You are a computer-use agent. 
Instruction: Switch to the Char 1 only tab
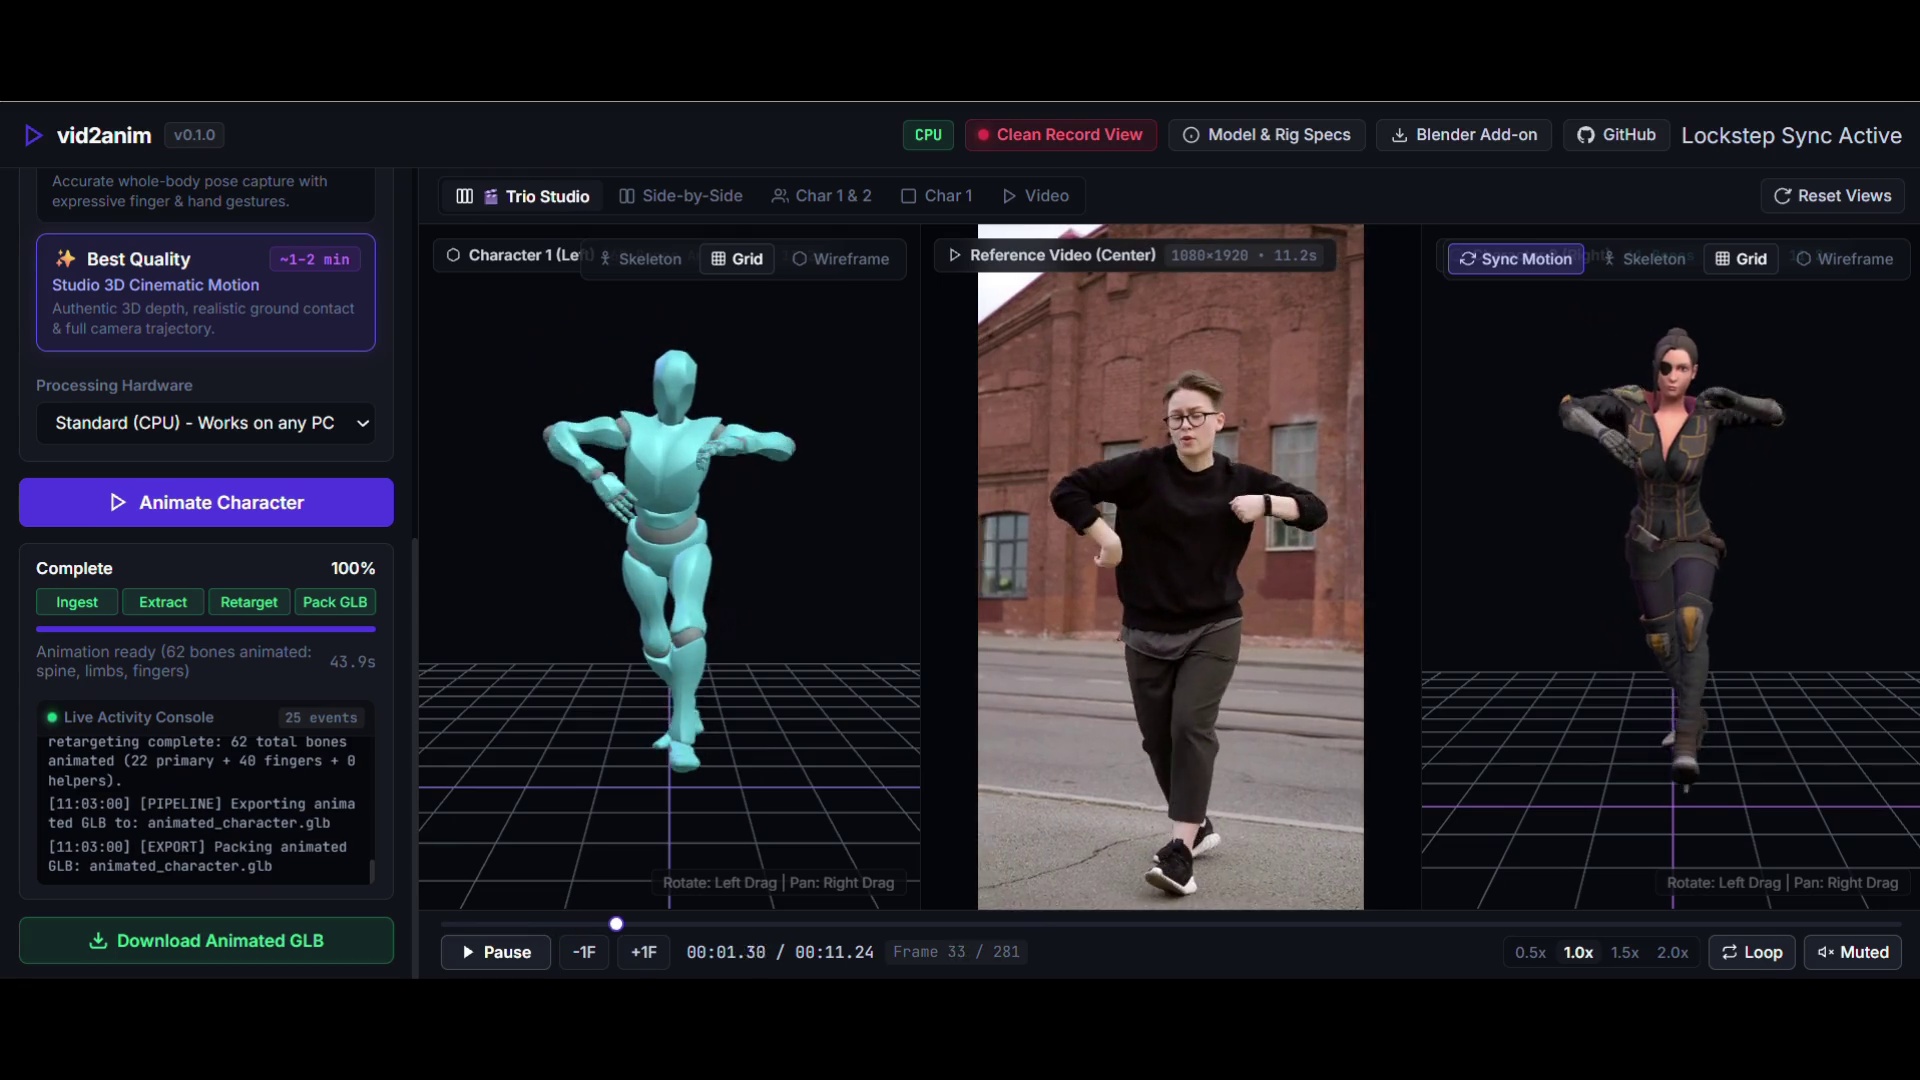tap(937, 196)
